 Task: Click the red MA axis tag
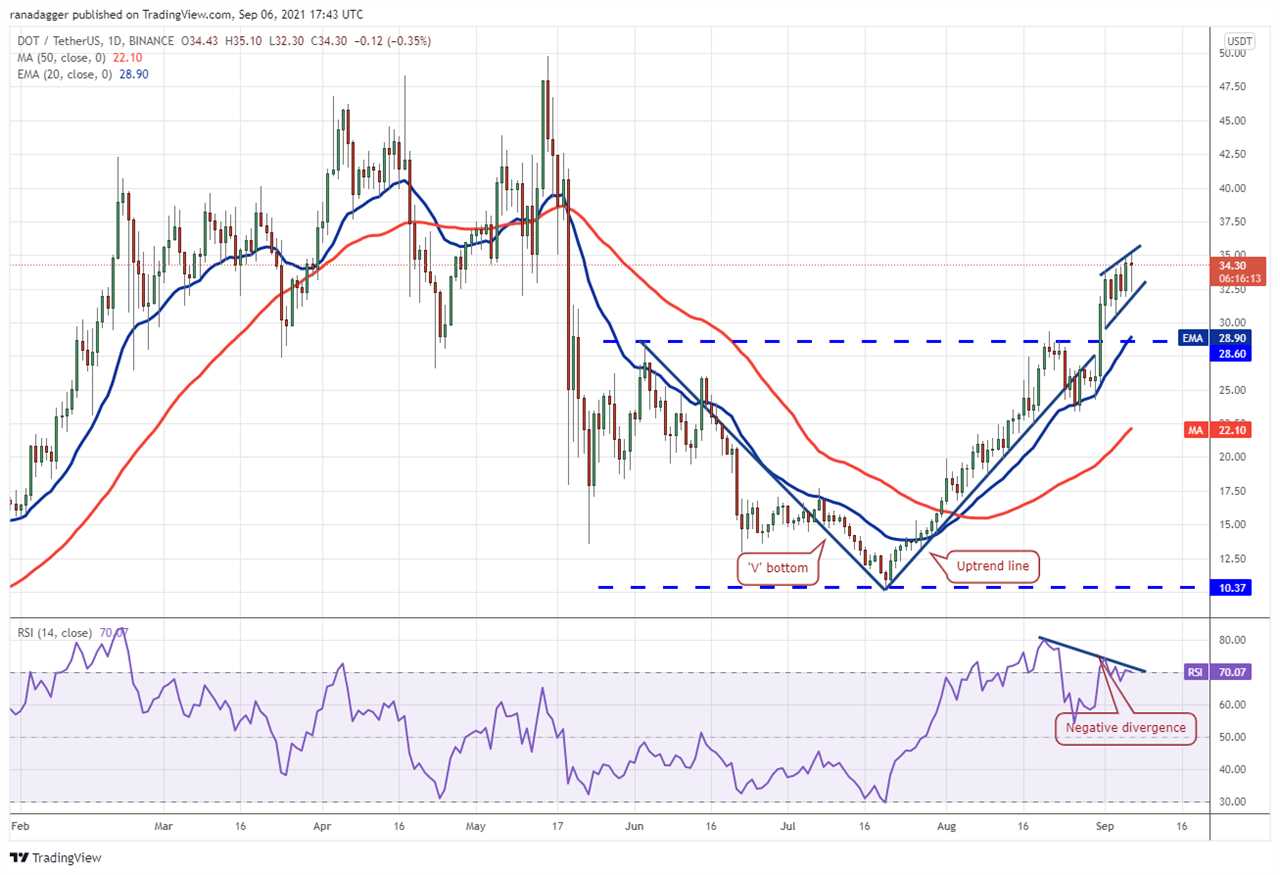coord(1196,430)
